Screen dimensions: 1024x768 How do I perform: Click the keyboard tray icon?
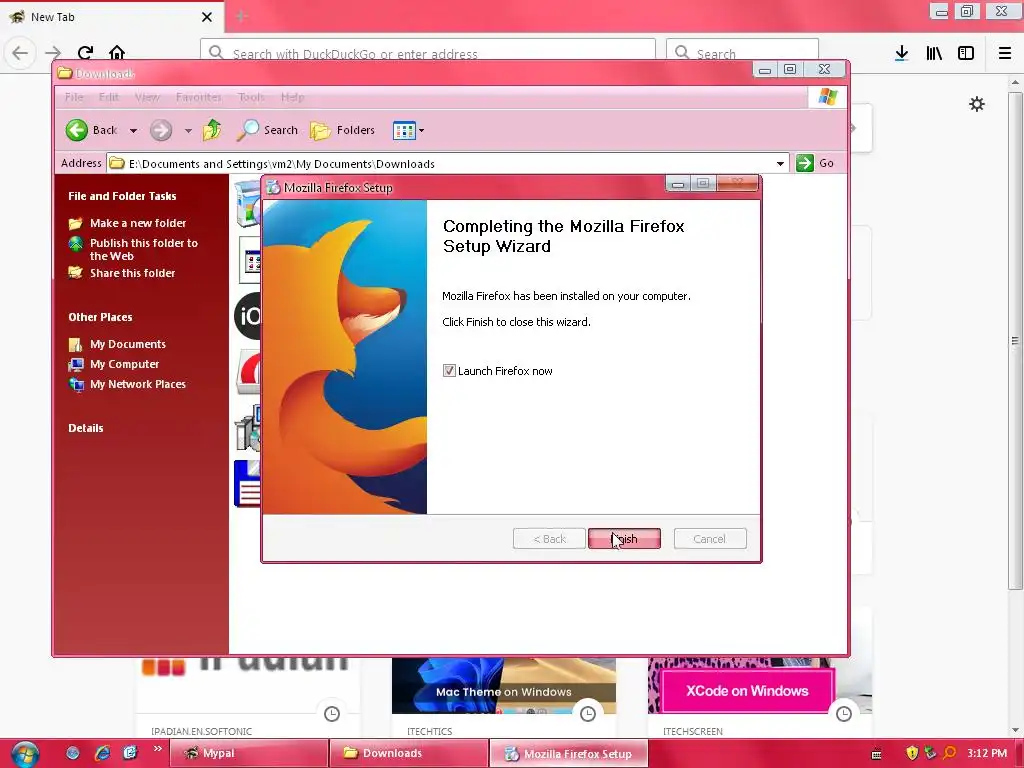pyautogui.click(x=876, y=754)
